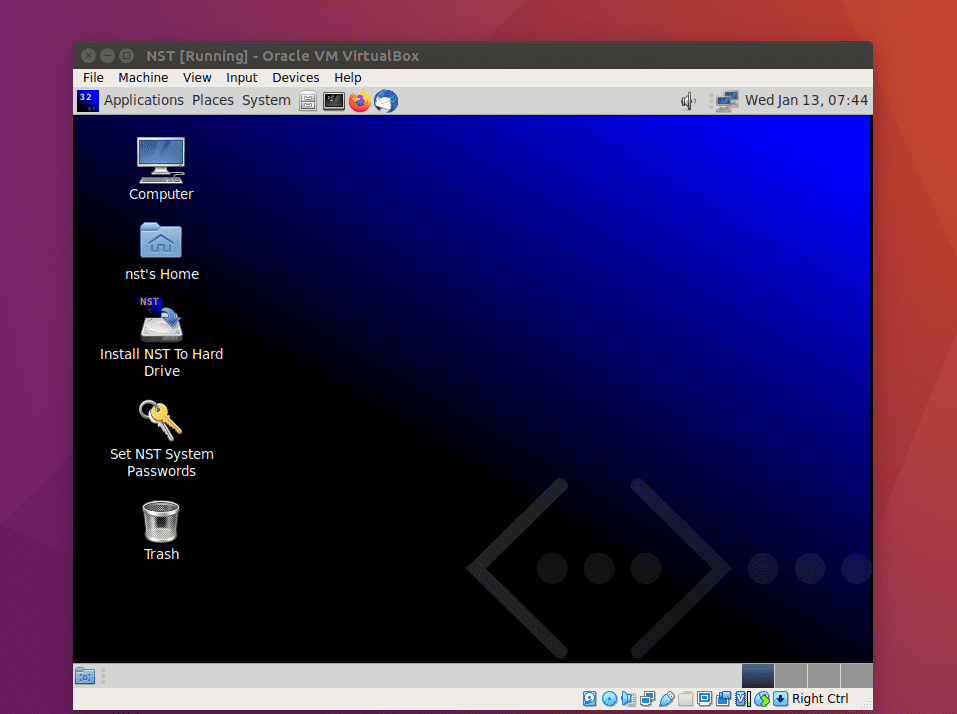The width and height of the screenshot is (957, 714).
Task: Click the NST [Running] title bar text
Action: pos(283,56)
